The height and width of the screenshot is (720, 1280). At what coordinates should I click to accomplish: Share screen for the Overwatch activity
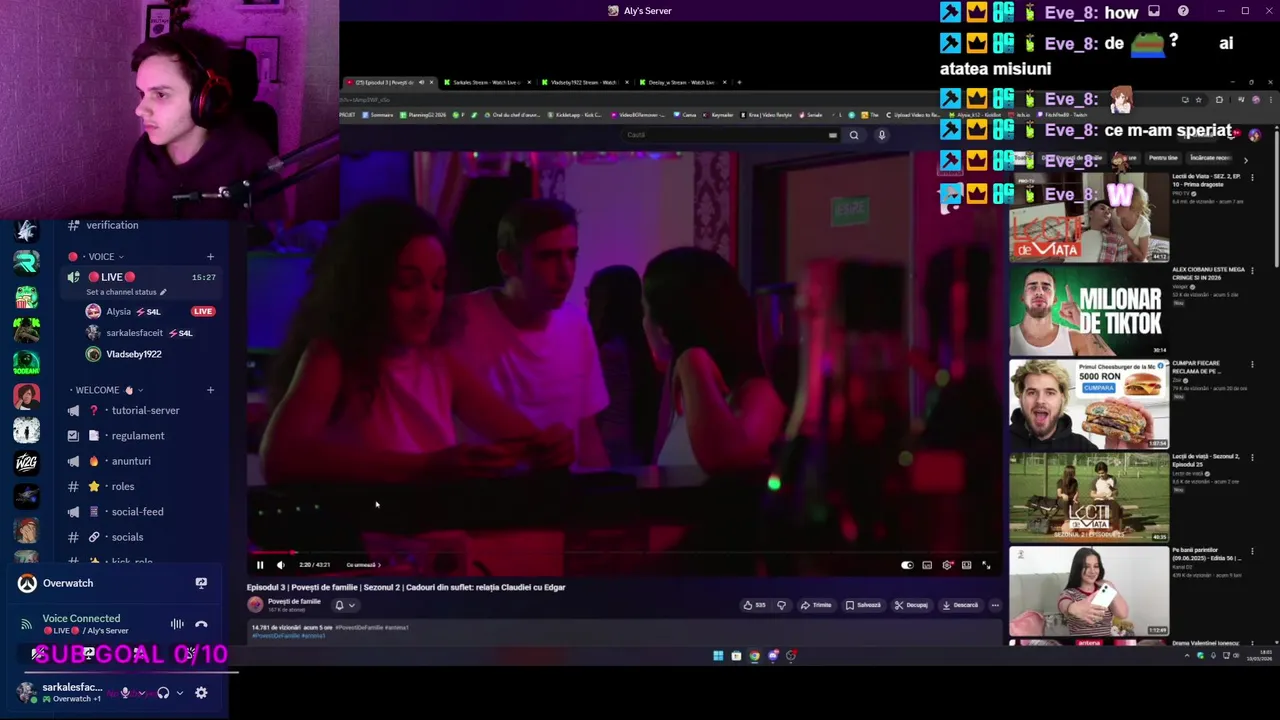click(201, 583)
